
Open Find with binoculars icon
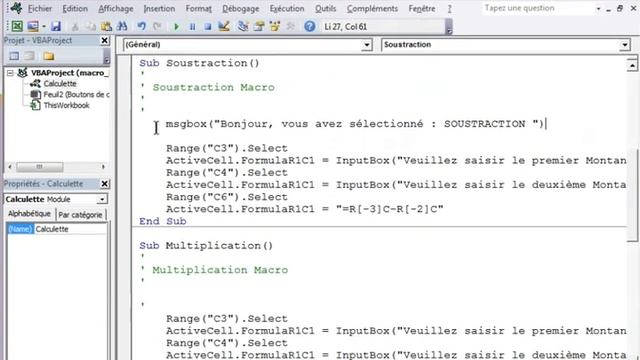(x=122, y=27)
